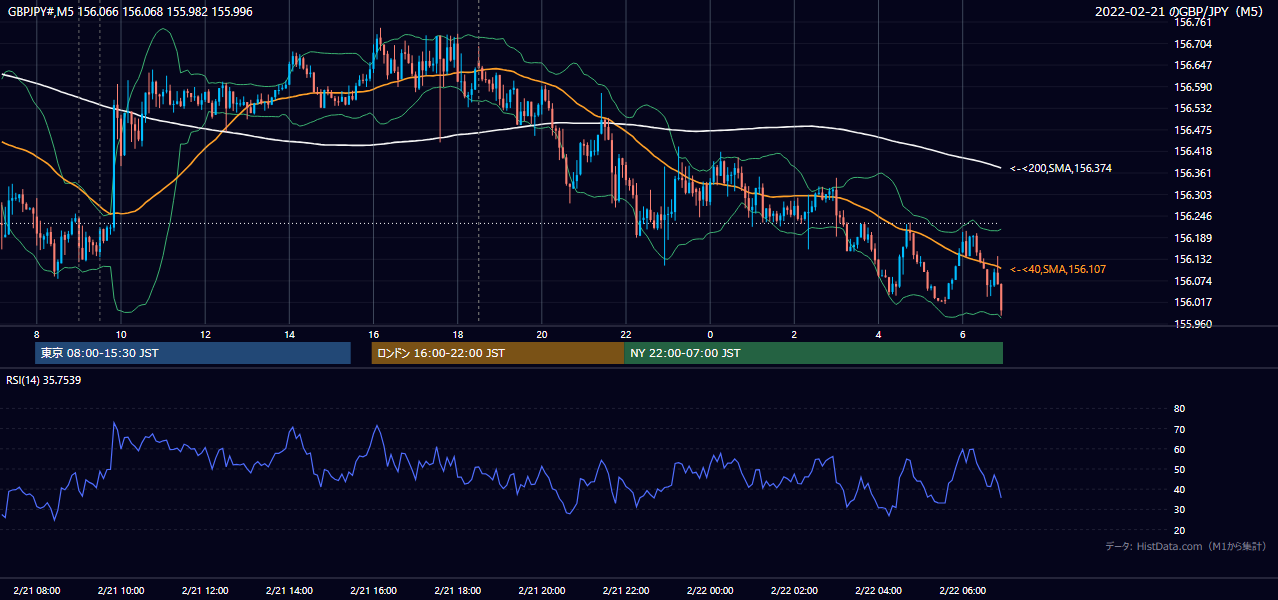Click the RSI(14) 35.7539 indicator label

click(x=44, y=380)
